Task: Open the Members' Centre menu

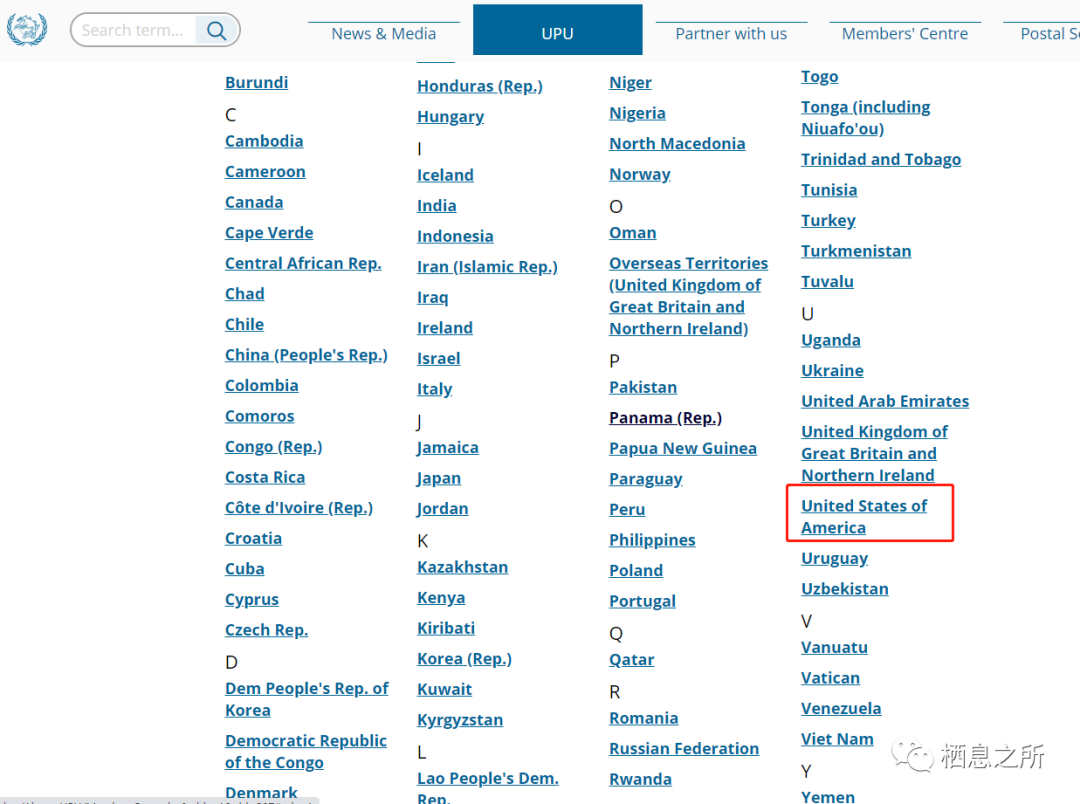Action: [904, 34]
